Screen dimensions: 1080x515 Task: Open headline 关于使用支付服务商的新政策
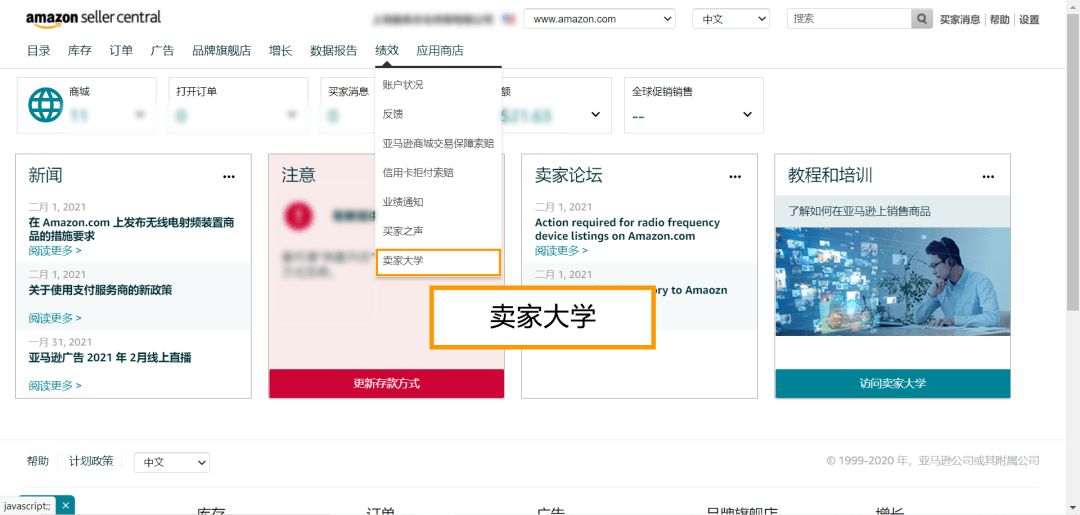pos(101,290)
